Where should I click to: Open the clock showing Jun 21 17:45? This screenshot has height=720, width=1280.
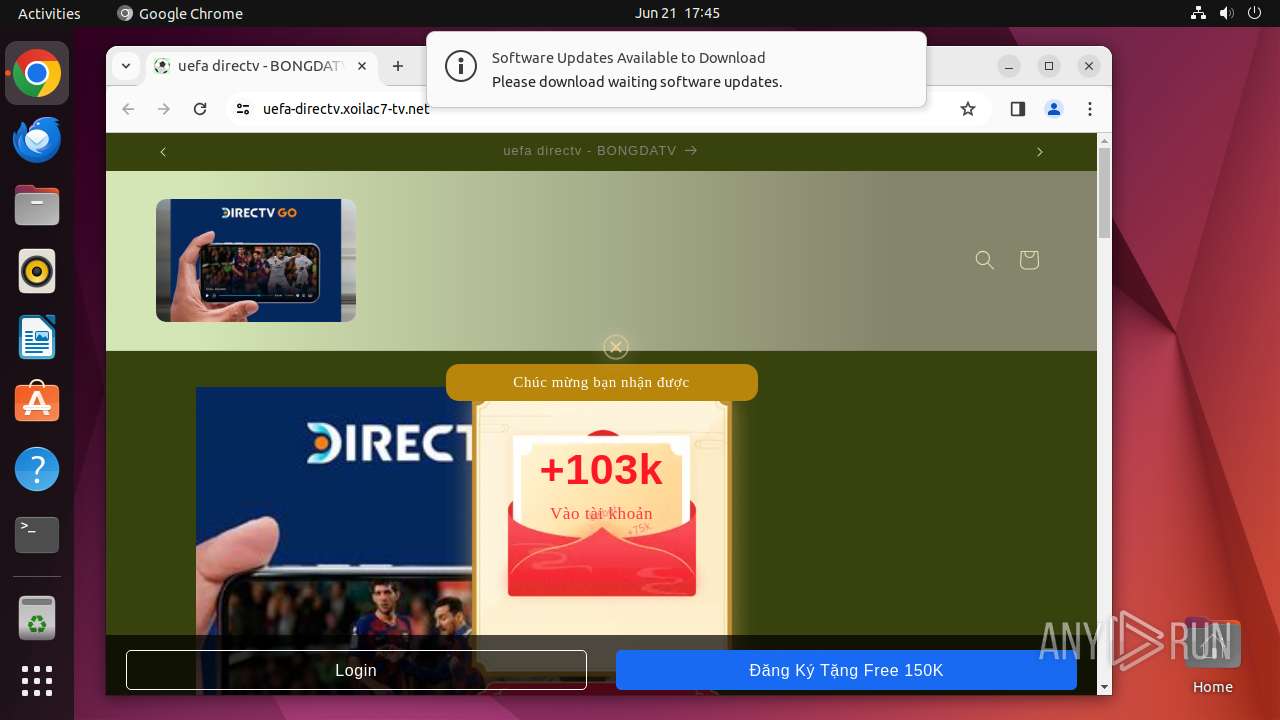click(677, 13)
